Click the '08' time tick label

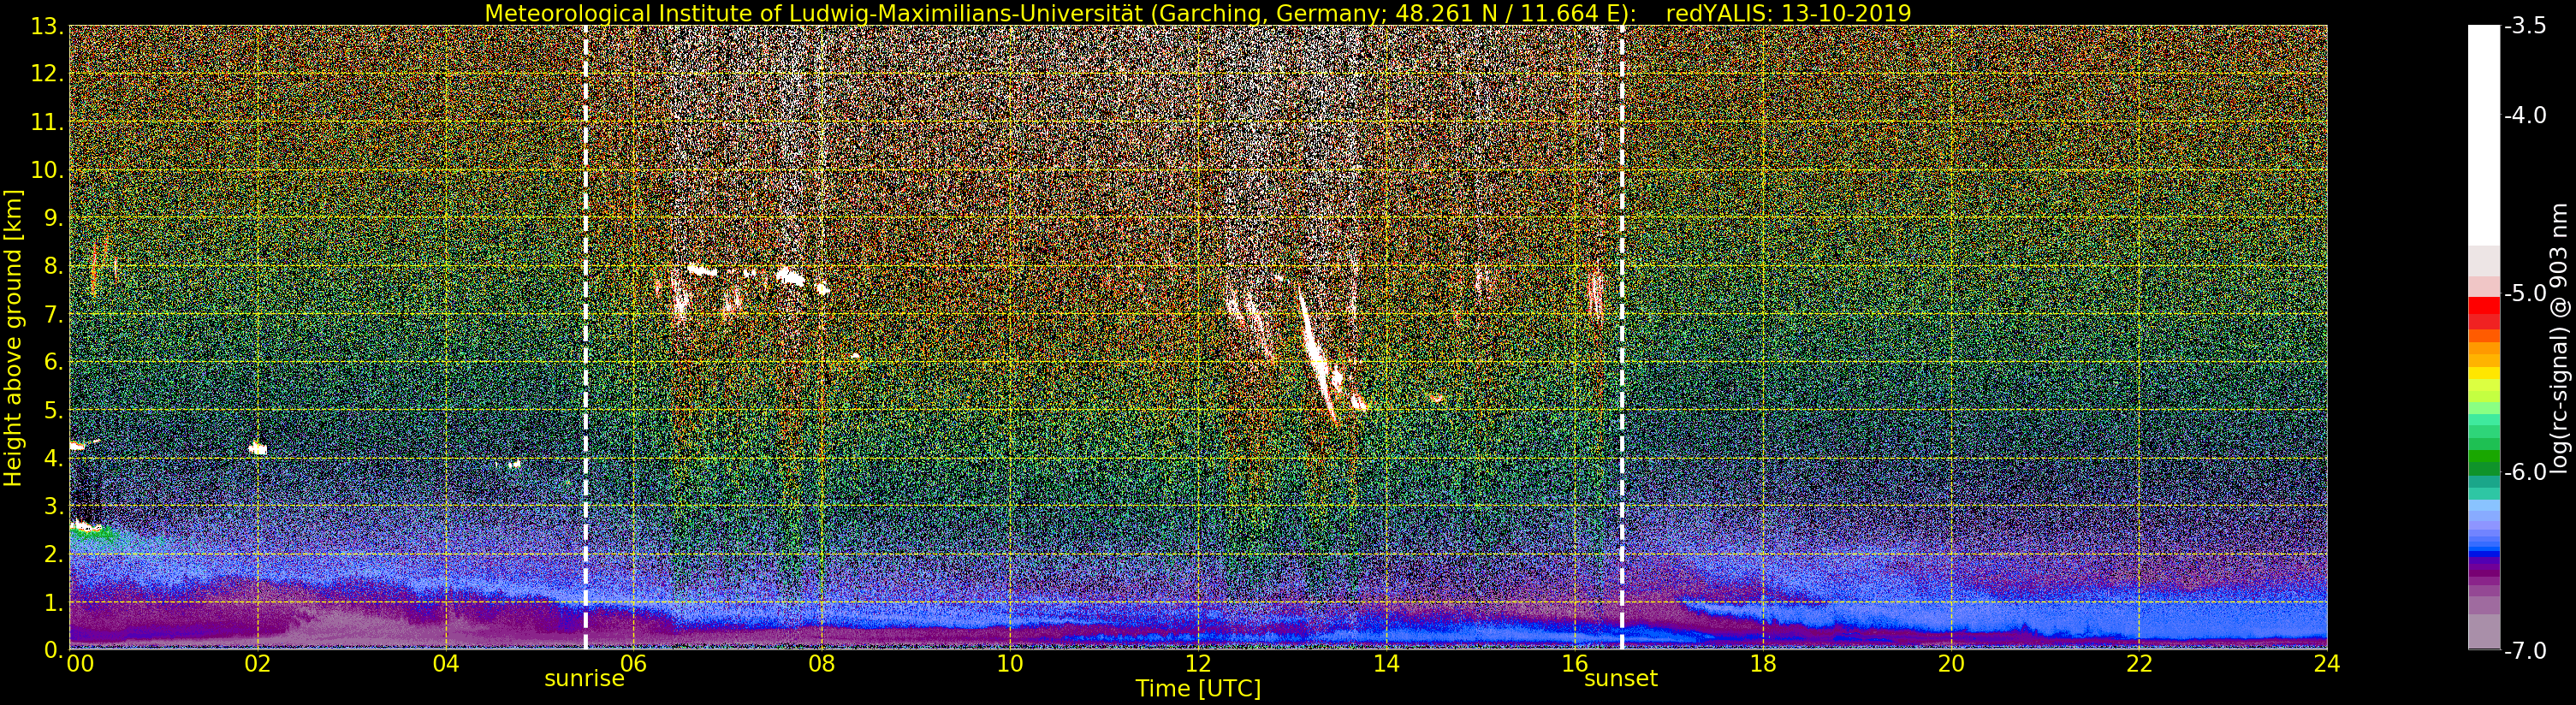point(821,663)
